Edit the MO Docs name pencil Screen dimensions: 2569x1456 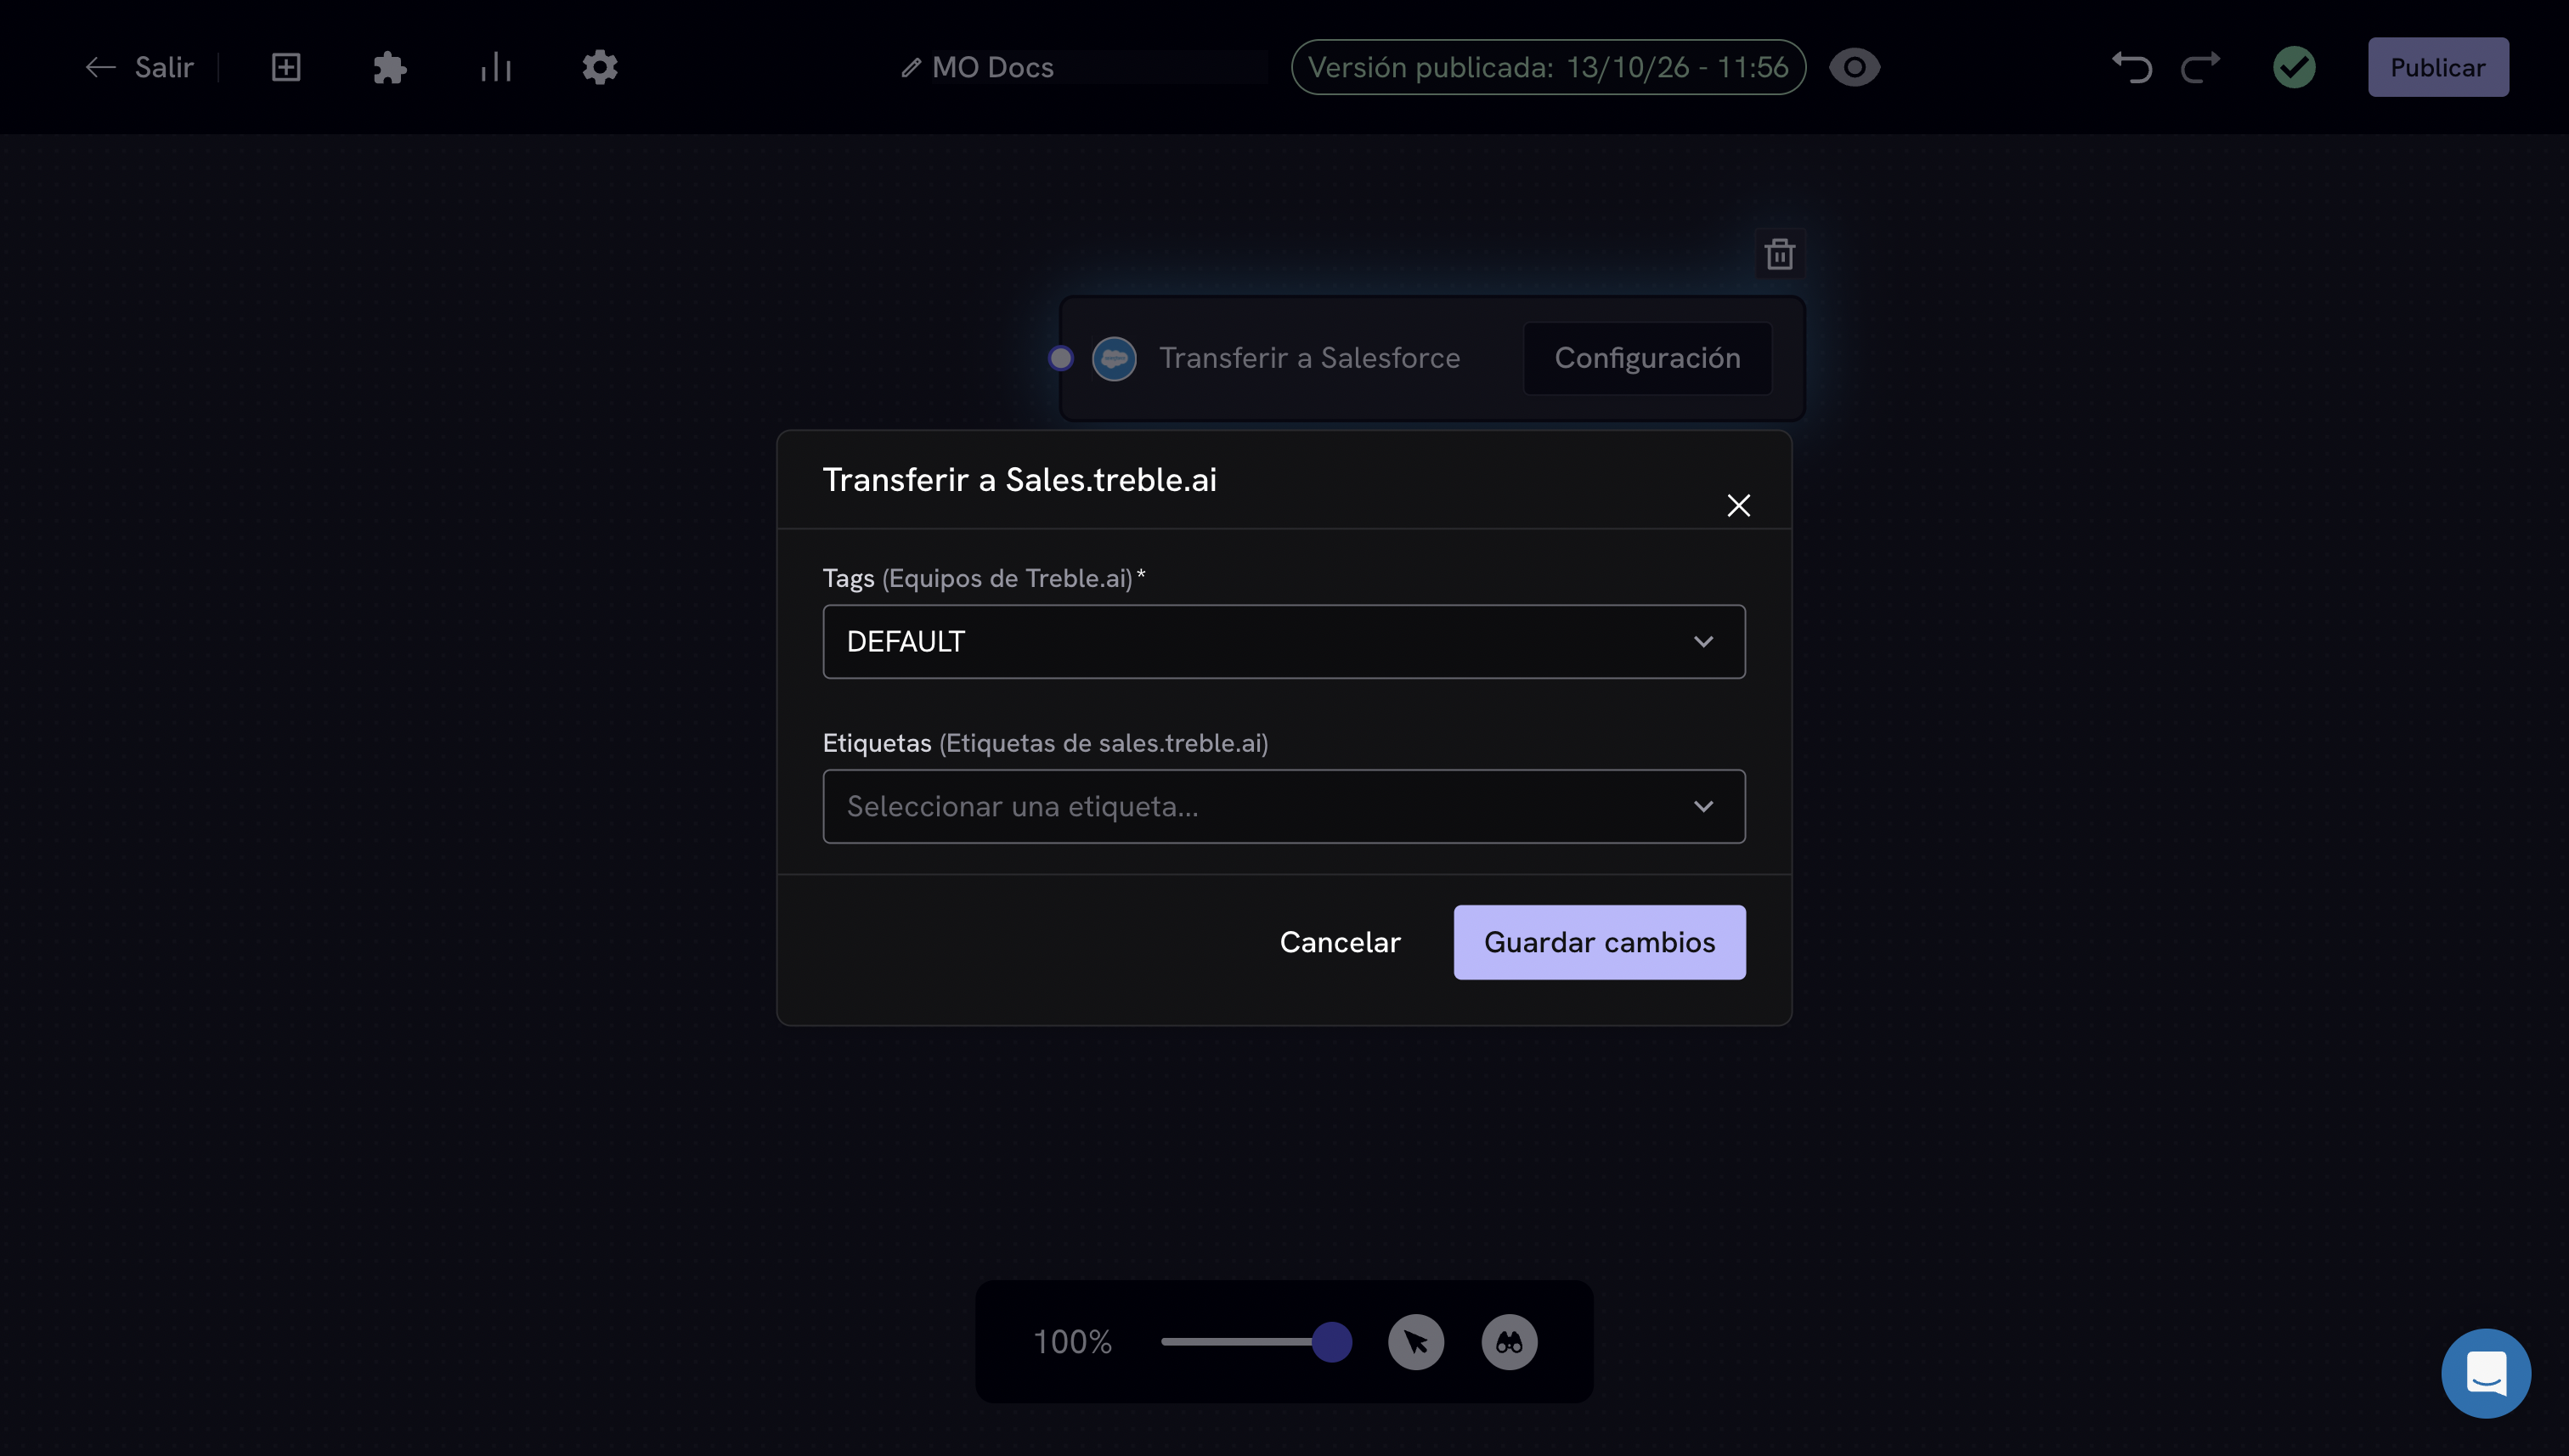pos(910,67)
